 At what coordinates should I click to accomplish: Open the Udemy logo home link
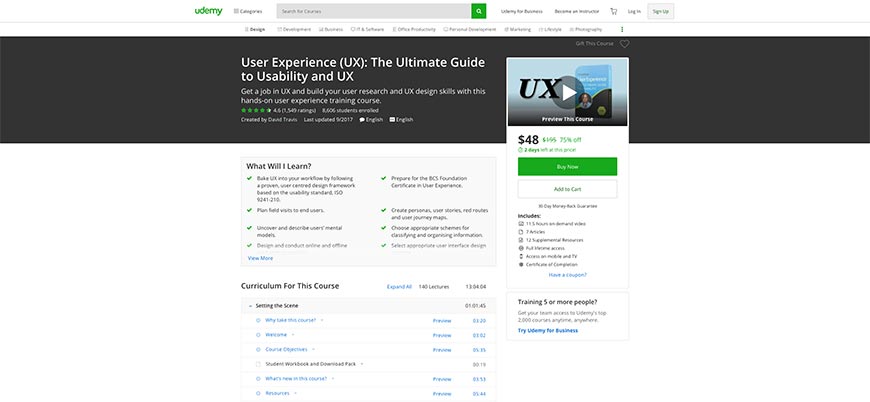click(209, 11)
